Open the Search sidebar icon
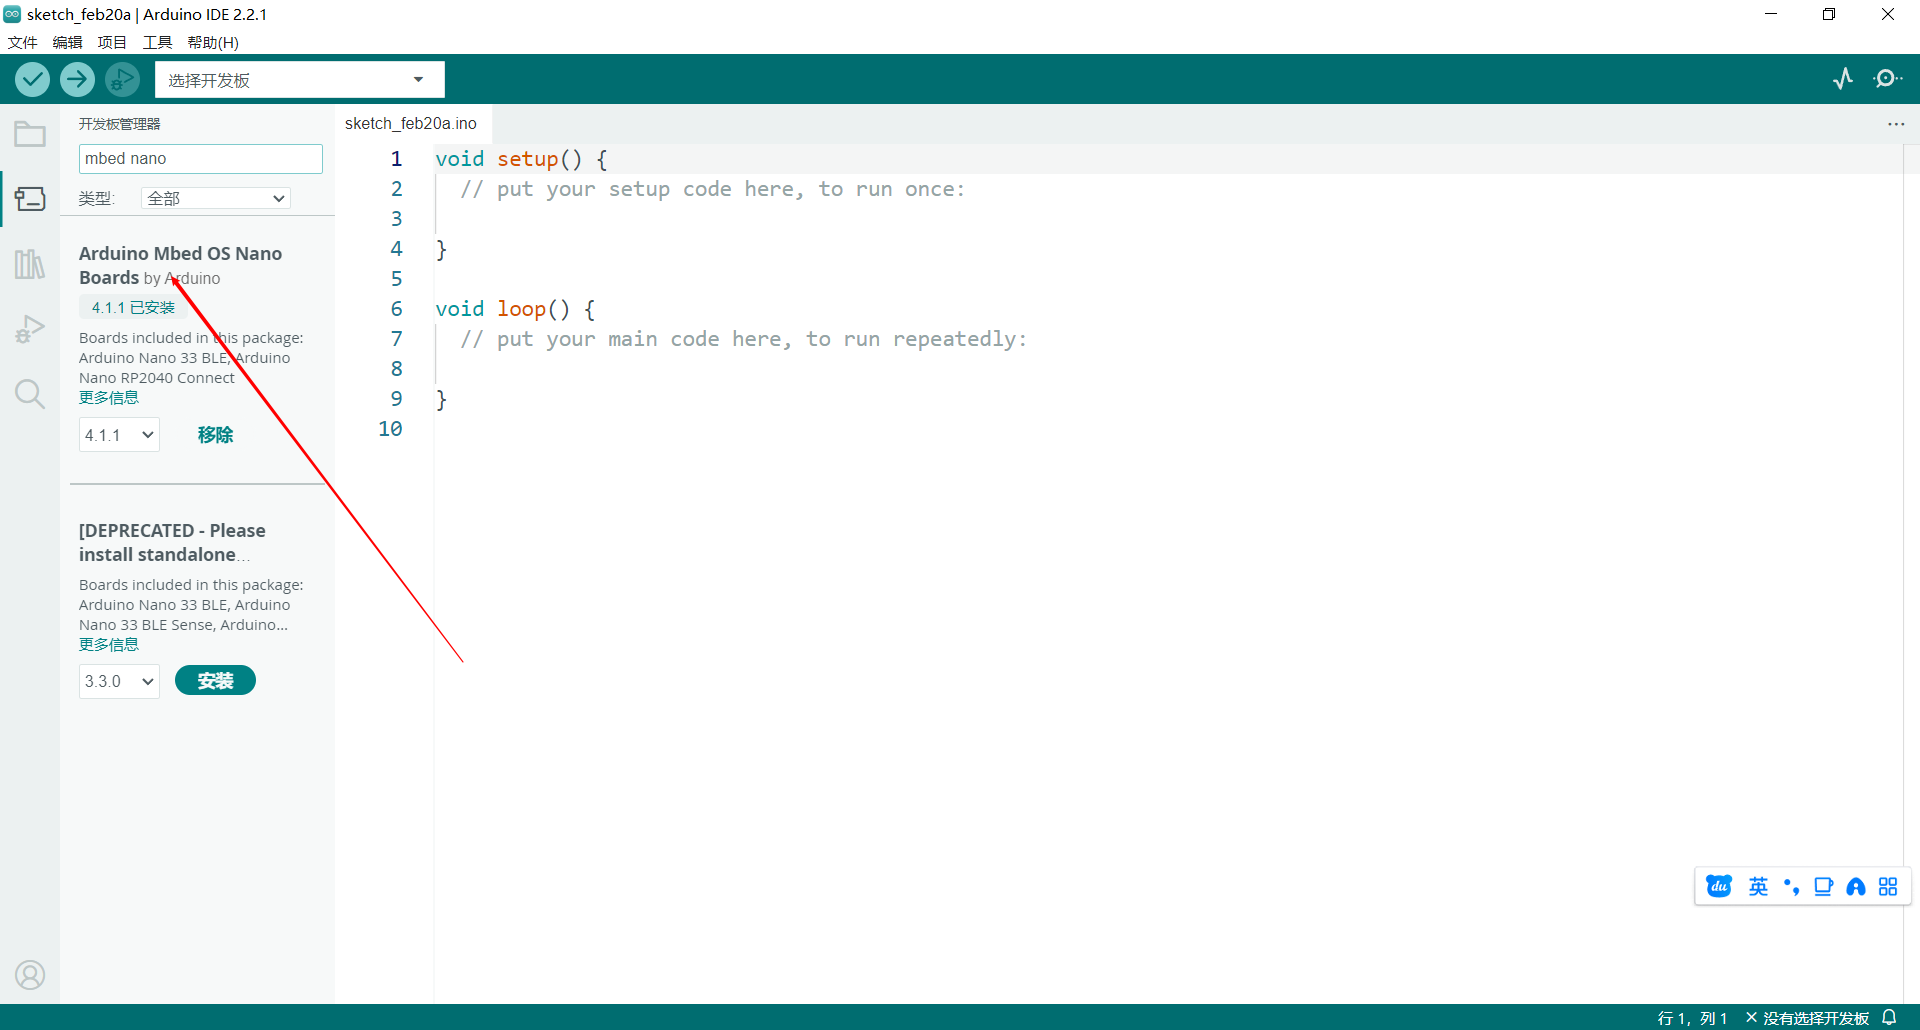Image resolution: width=1920 pixels, height=1030 pixels. [30, 394]
